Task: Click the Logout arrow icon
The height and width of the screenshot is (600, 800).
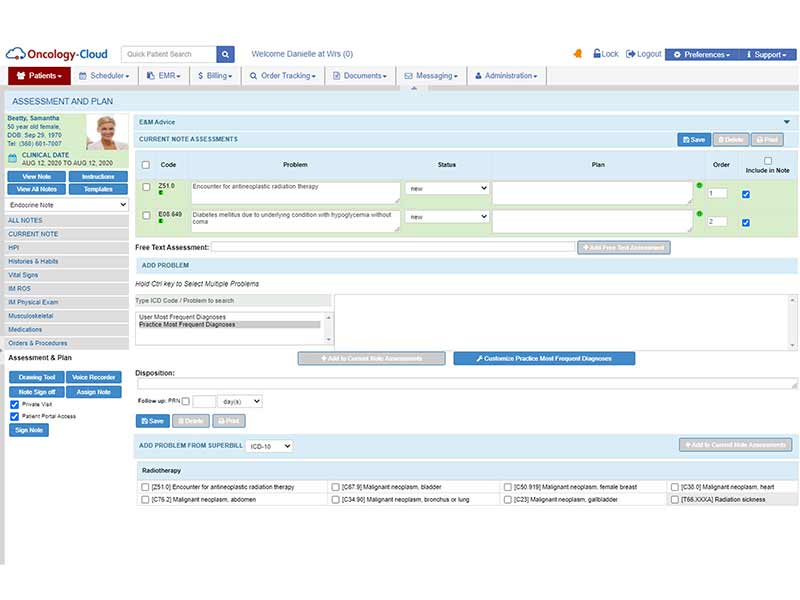Action: (x=631, y=54)
